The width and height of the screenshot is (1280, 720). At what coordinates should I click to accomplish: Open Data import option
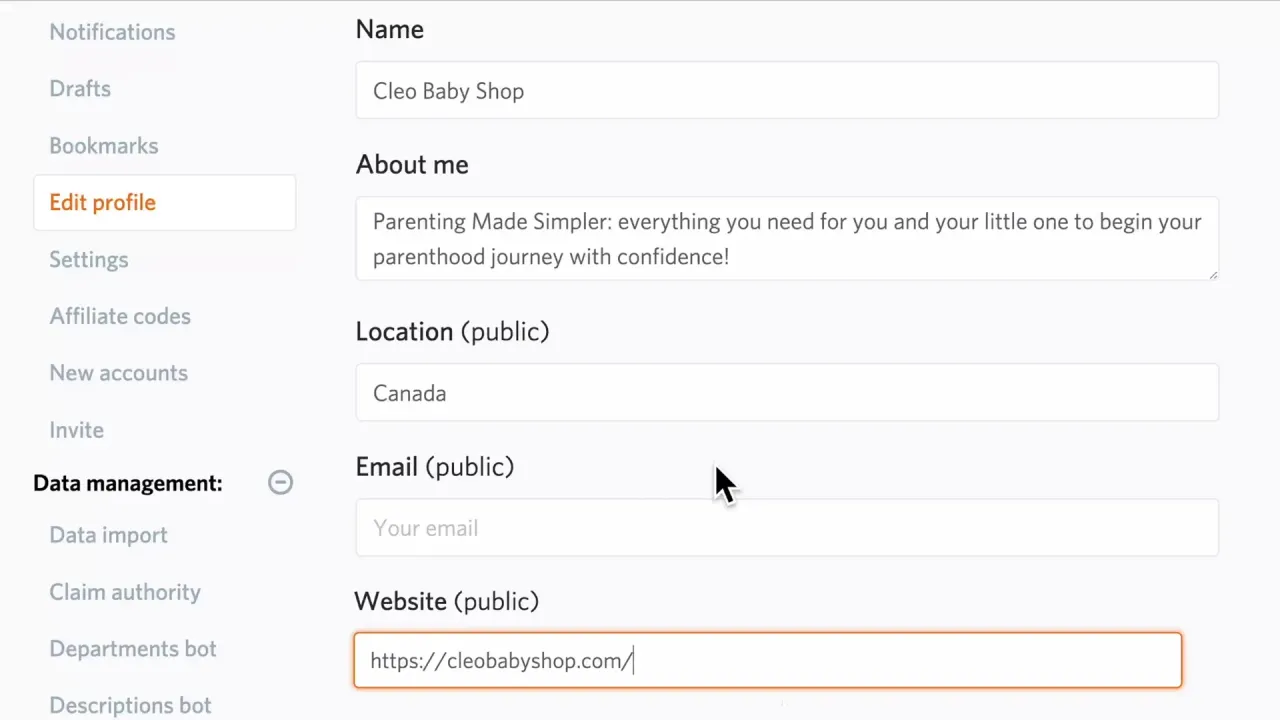tap(108, 535)
